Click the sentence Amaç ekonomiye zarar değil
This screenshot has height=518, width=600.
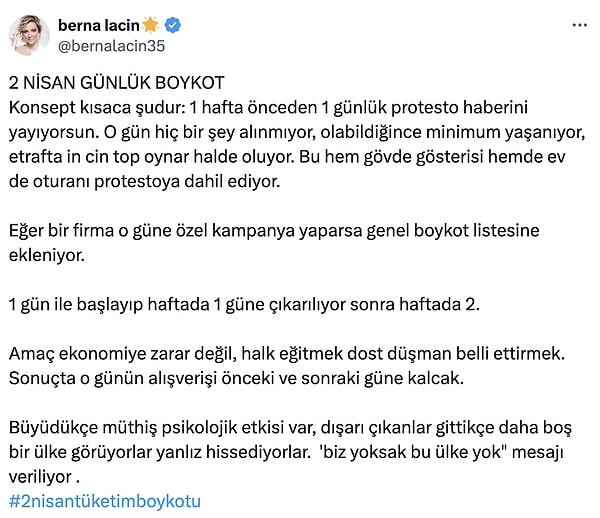pyautogui.click(x=287, y=354)
